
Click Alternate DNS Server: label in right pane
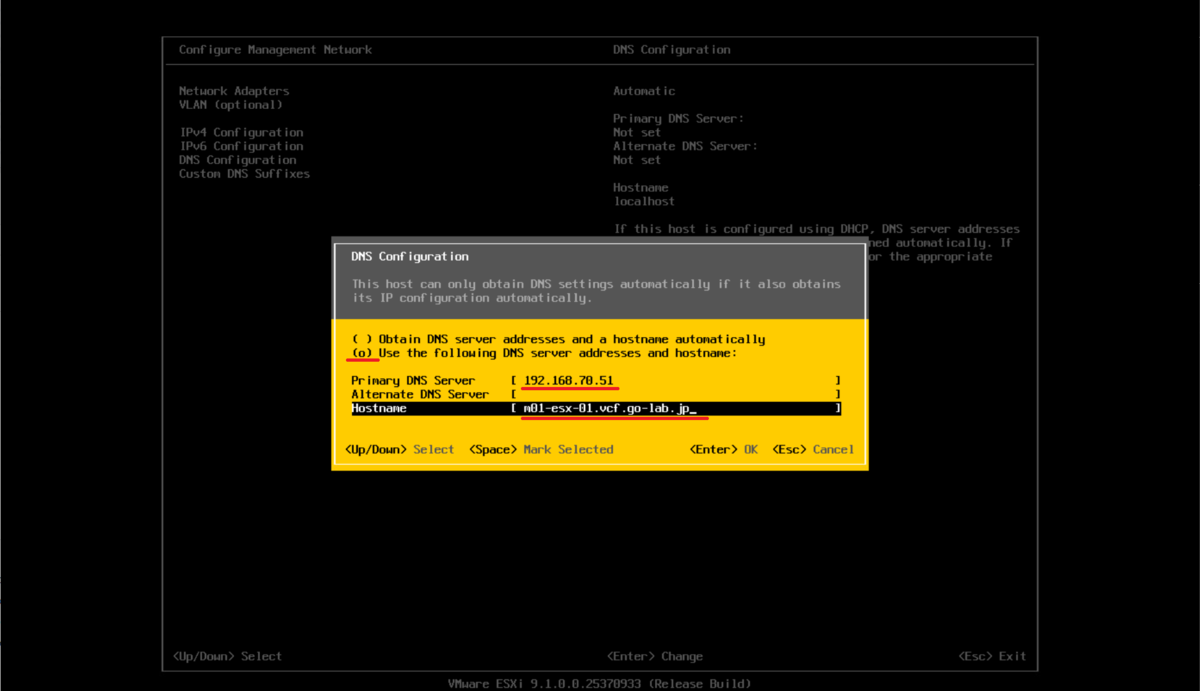click(686, 146)
